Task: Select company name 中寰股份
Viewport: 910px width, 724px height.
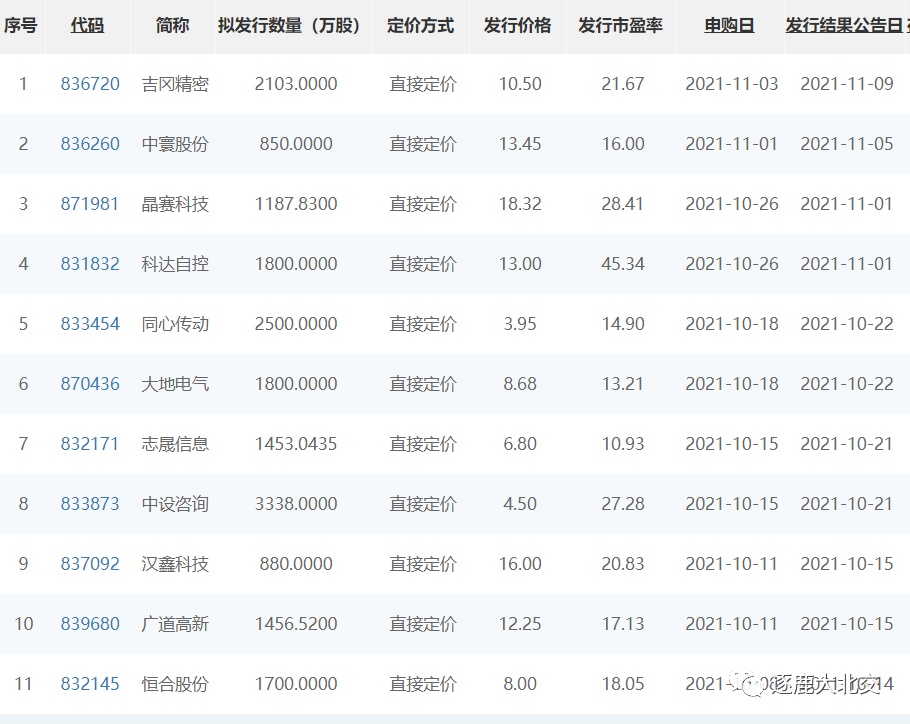Action: point(175,144)
